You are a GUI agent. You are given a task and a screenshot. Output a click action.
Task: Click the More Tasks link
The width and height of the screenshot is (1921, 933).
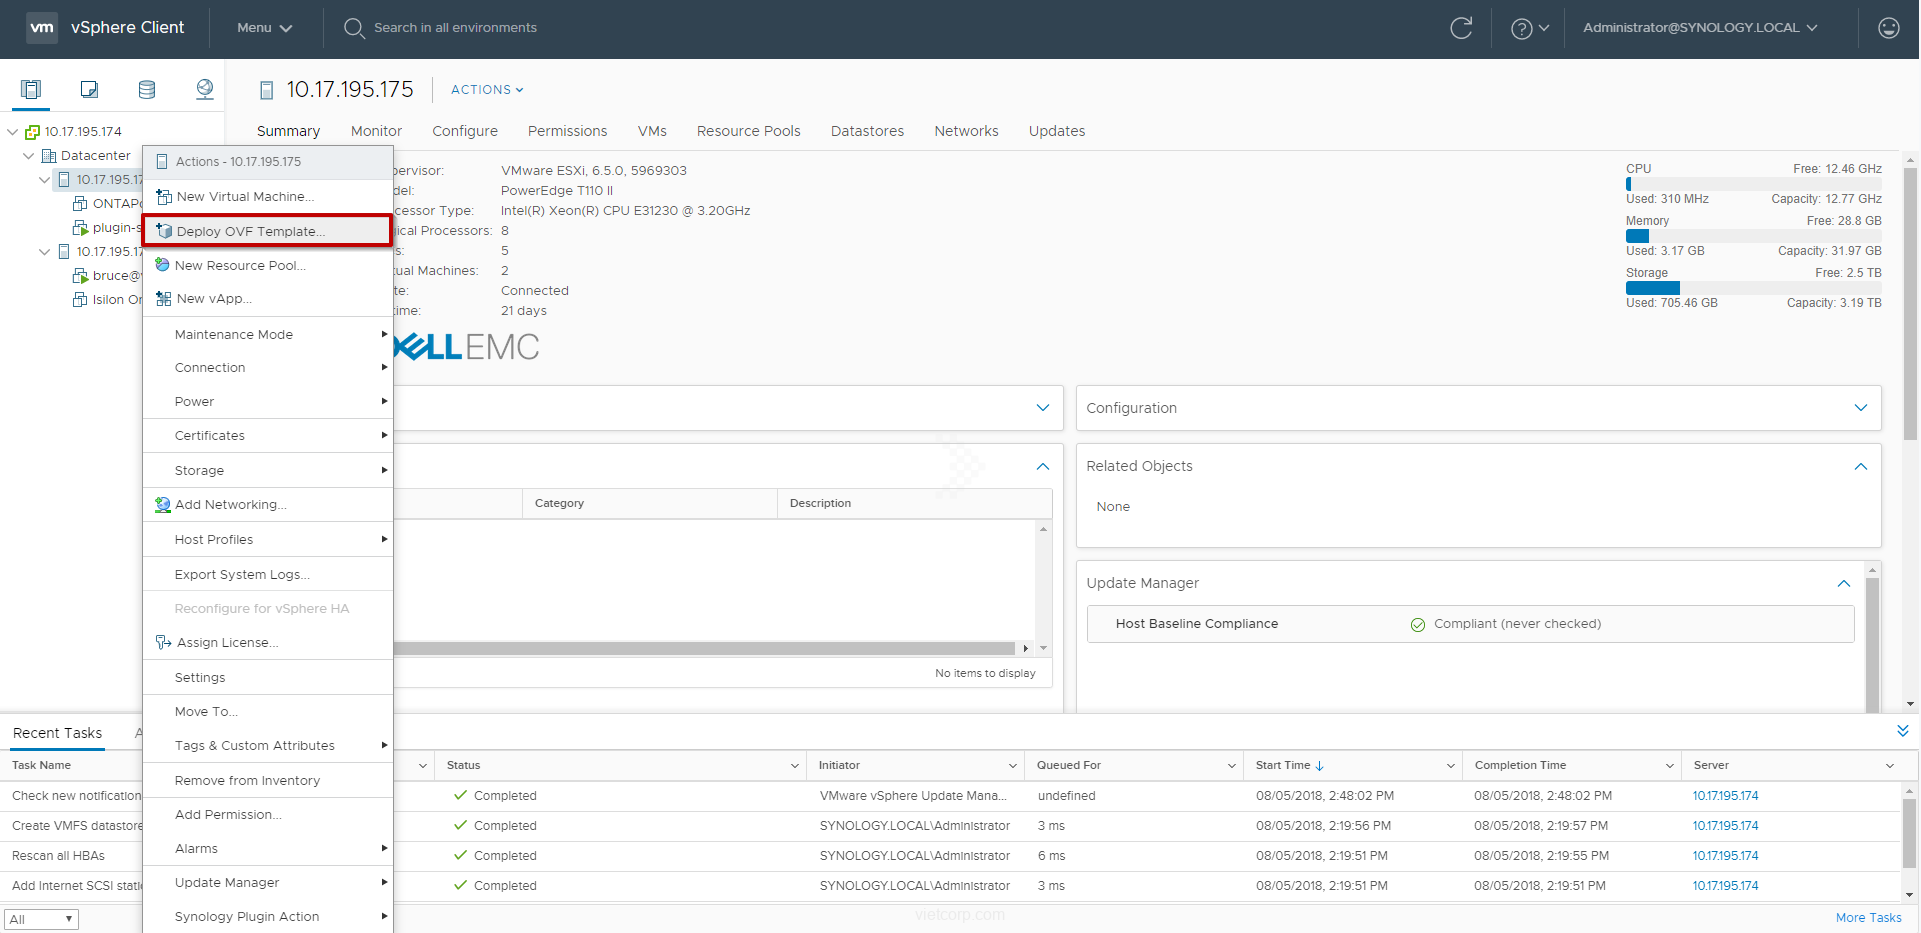pos(1868,918)
